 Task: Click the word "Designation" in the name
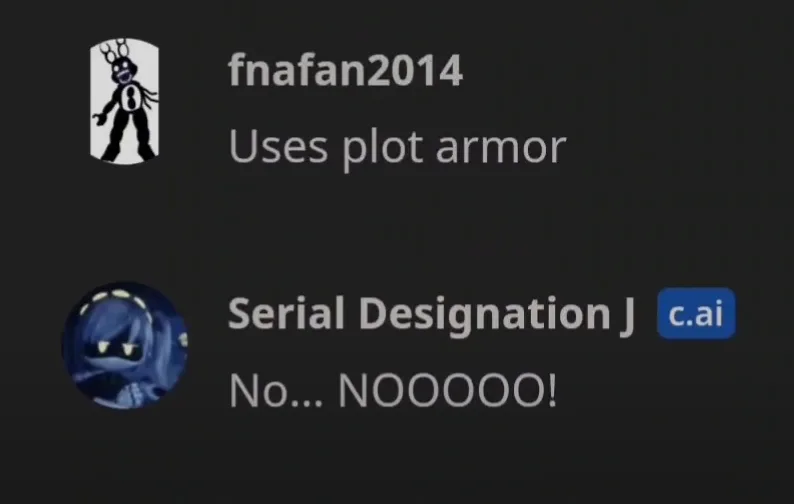click(484, 315)
